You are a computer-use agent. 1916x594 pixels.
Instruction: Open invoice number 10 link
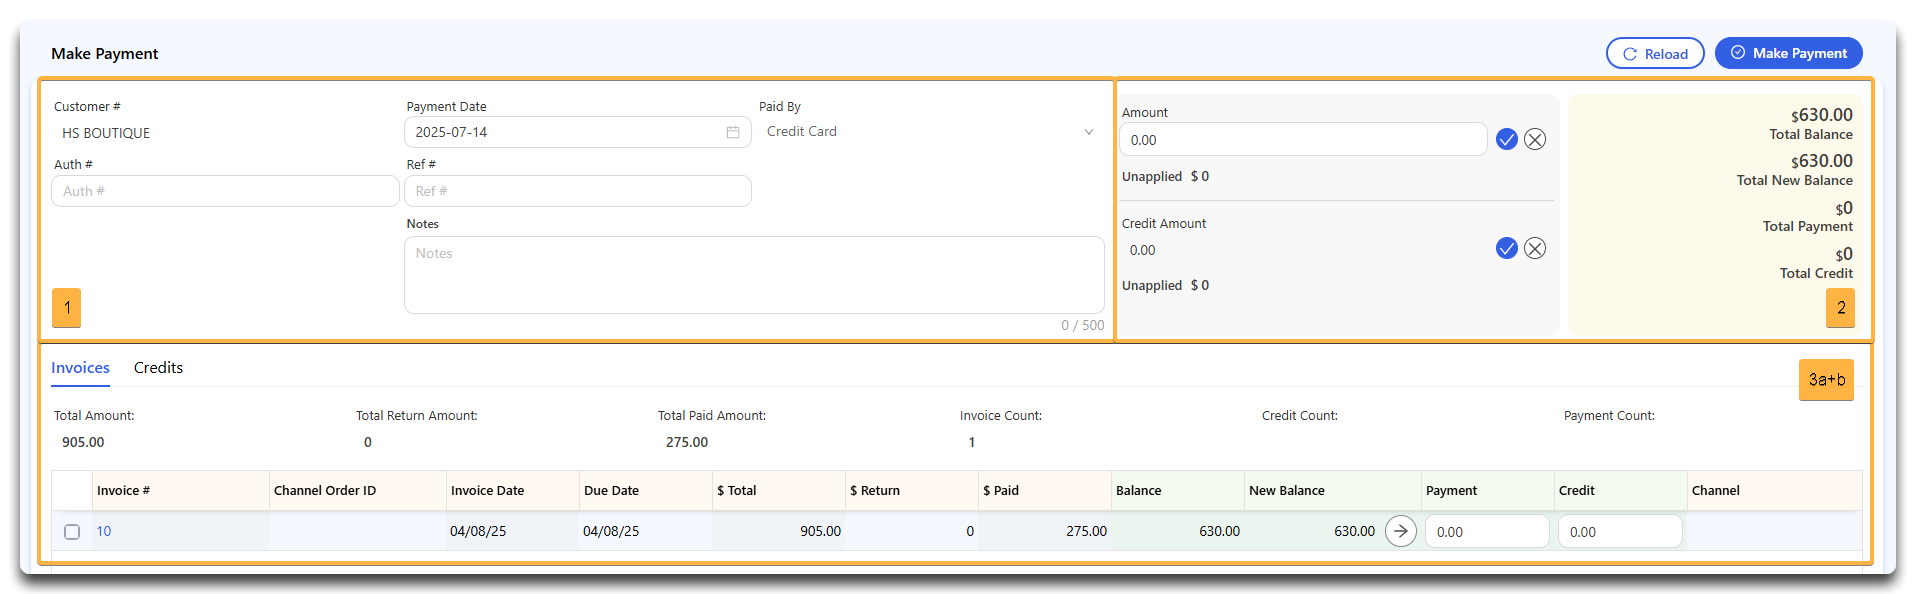(x=104, y=531)
